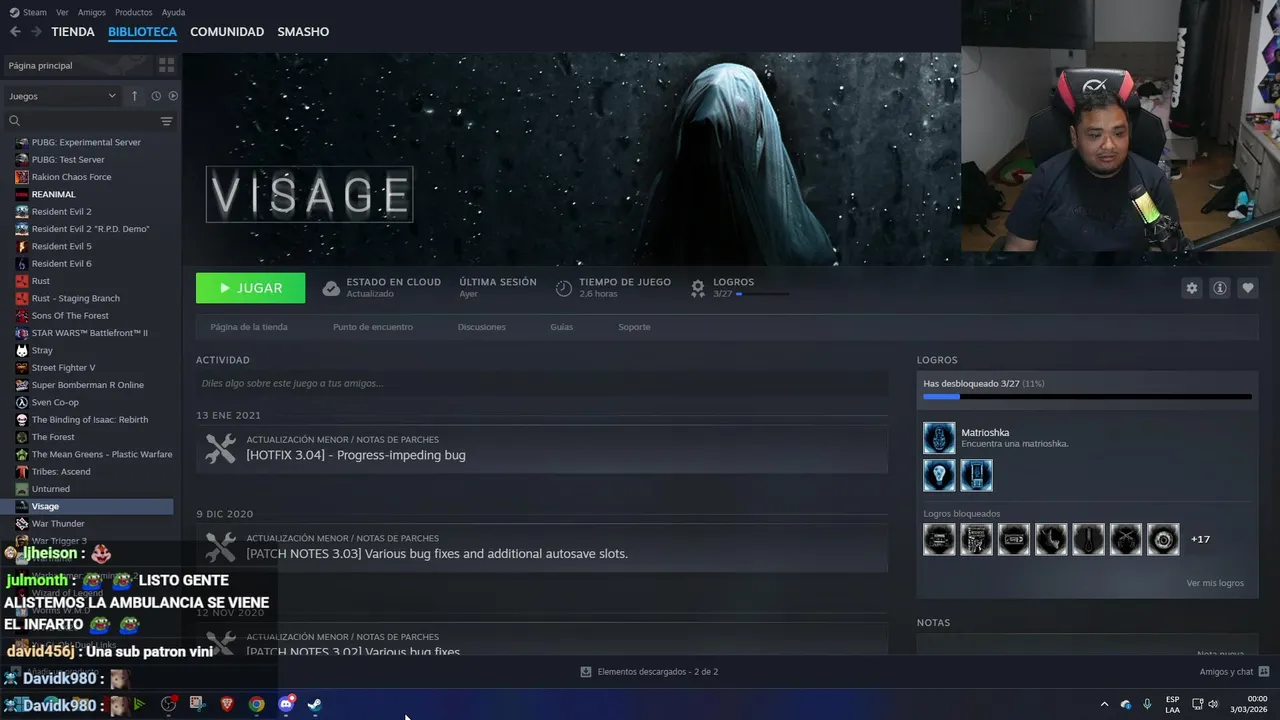The height and width of the screenshot is (720, 1280).
Task: Open first locked achievement icon under Logros bloqueados
Action: coord(939,539)
